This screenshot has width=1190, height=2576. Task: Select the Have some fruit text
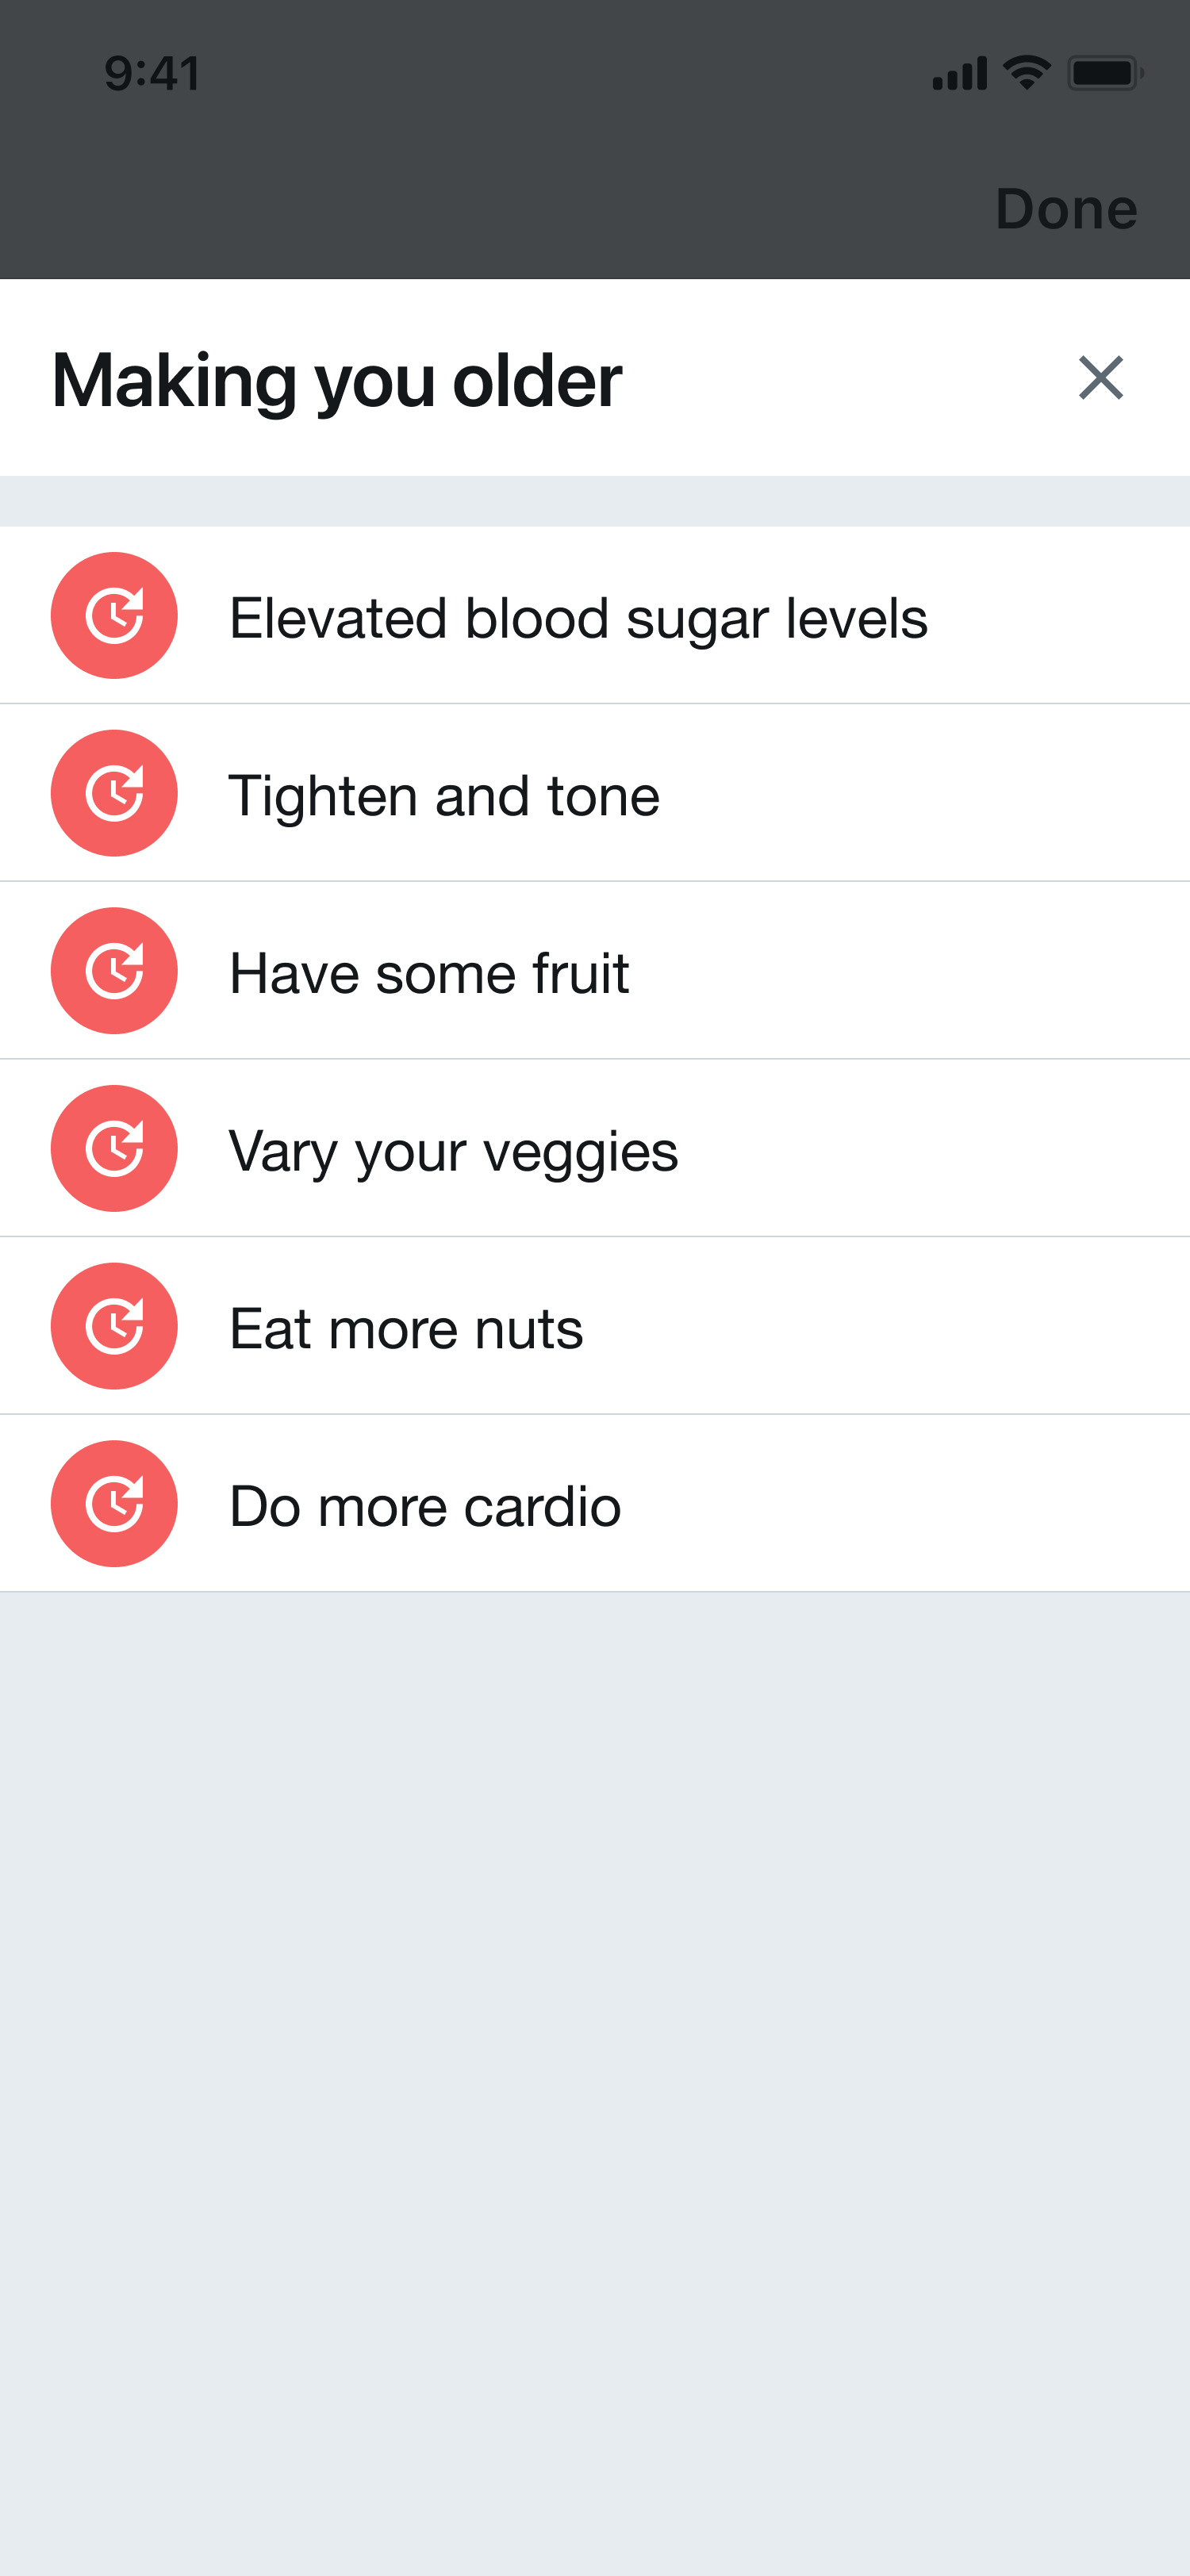coord(429,973)
